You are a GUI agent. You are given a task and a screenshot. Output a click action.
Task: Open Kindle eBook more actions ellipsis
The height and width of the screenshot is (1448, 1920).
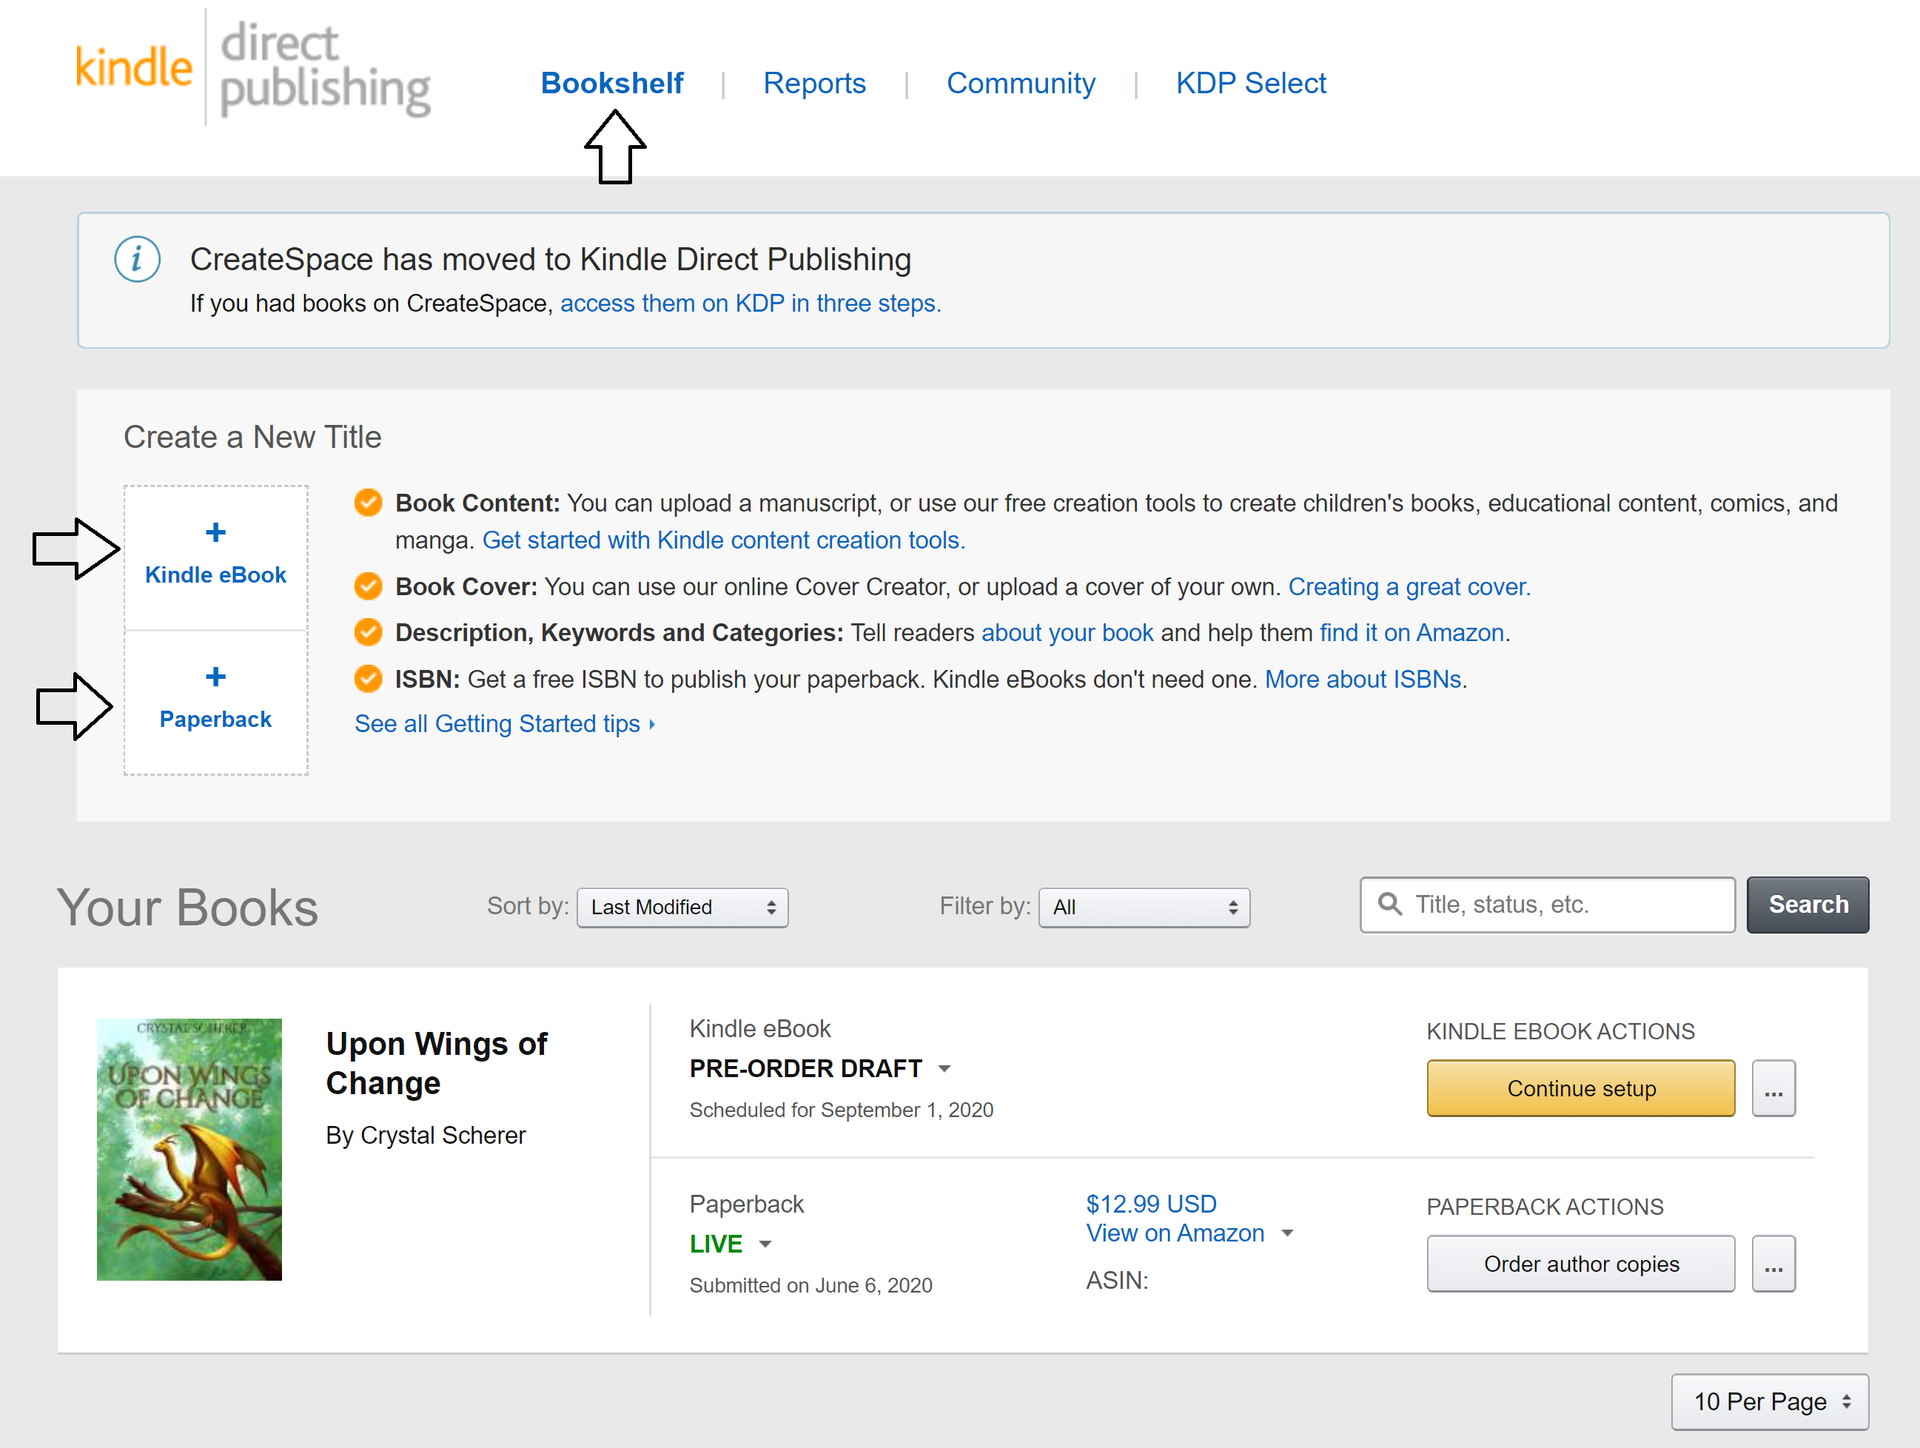tap(1773, 1088)
